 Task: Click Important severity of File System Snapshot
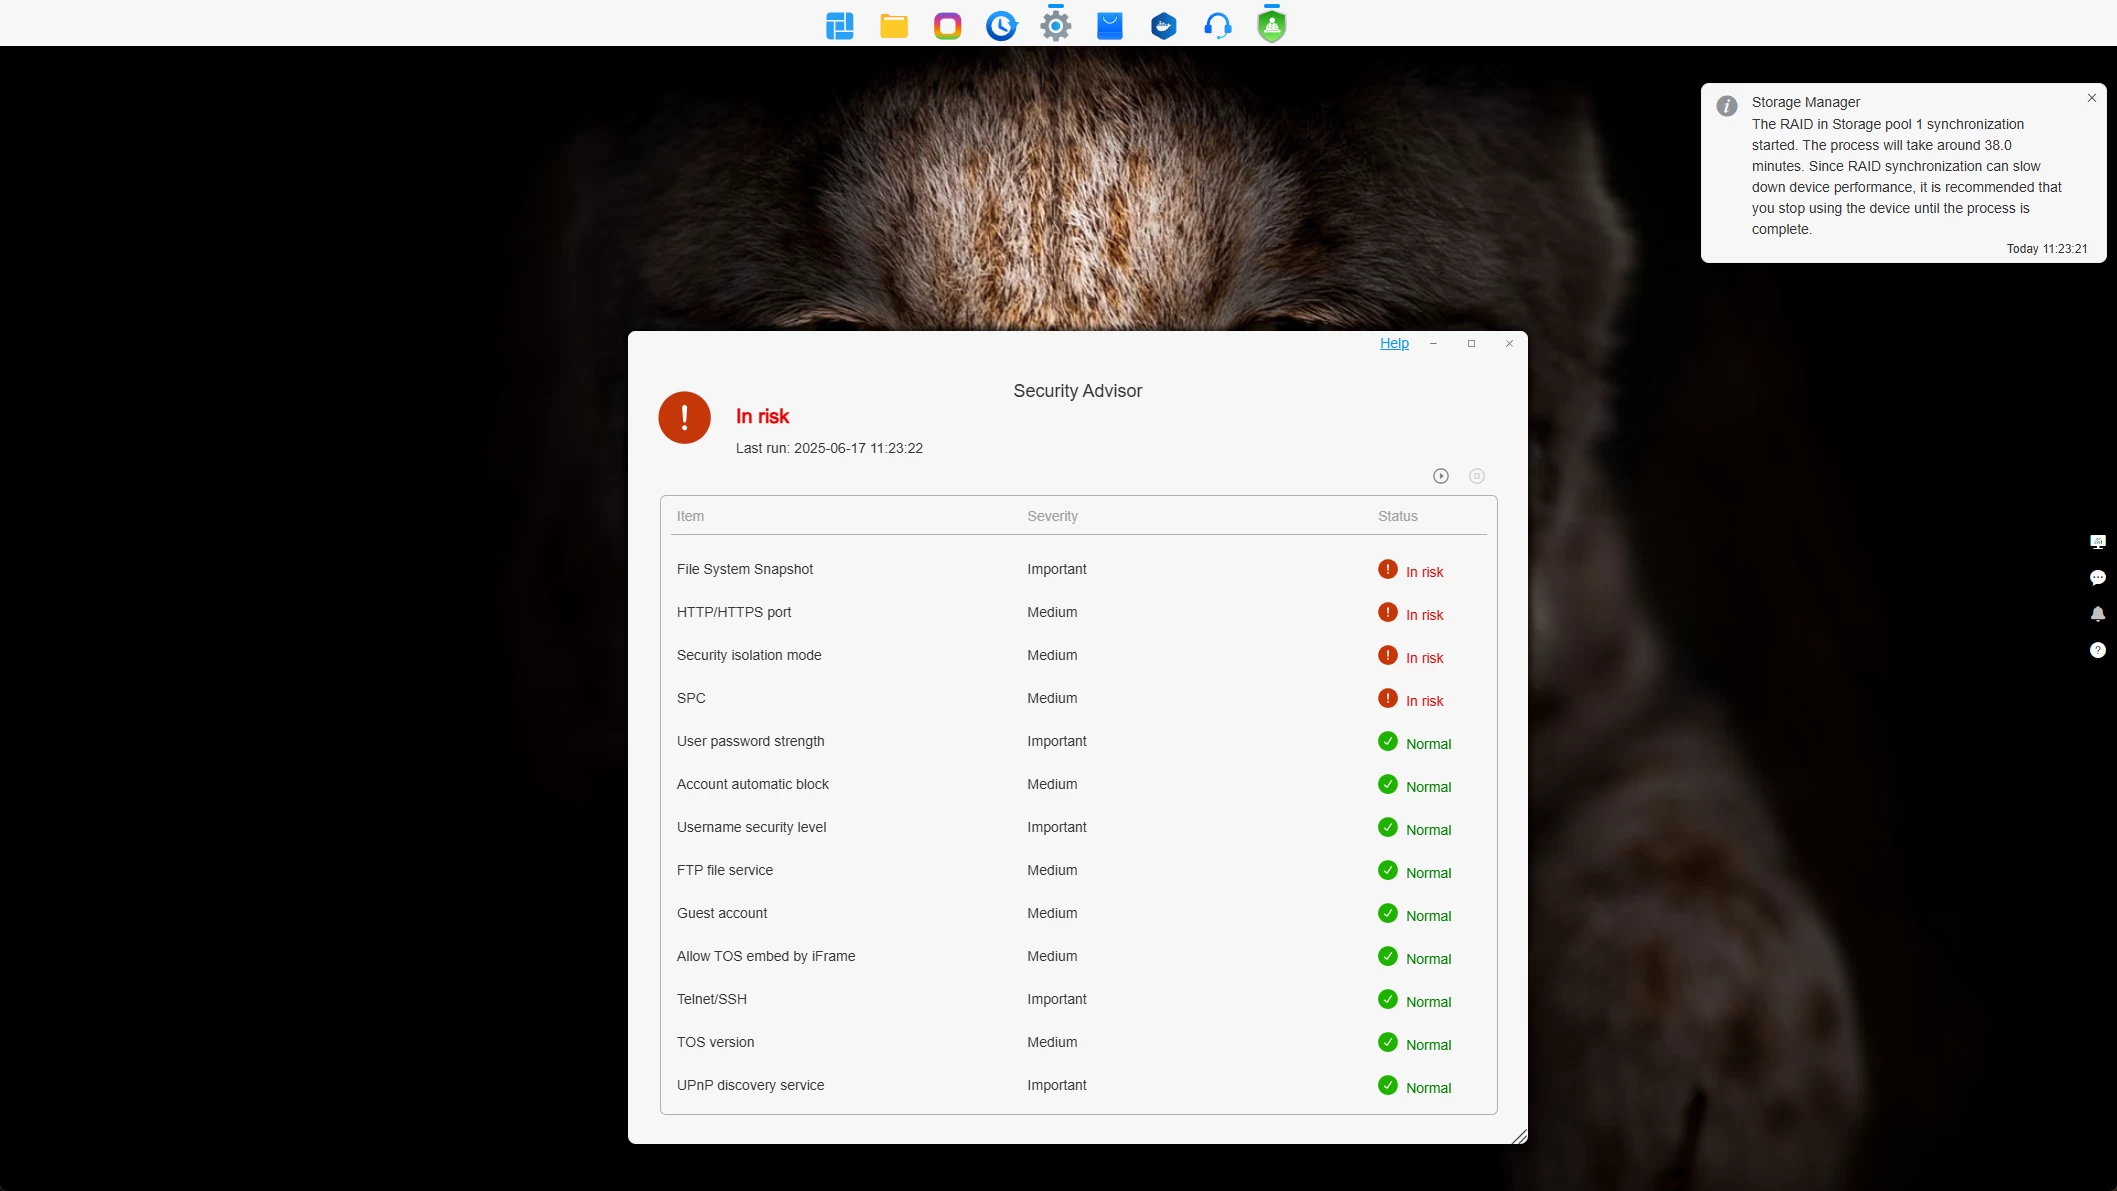1056,569
